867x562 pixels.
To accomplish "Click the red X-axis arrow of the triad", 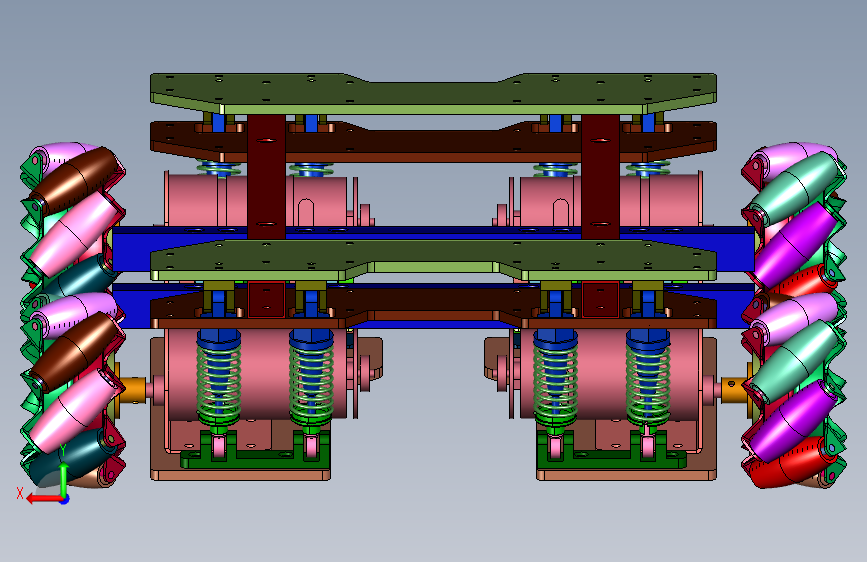I will pyautogui.click(x=43, y=499).
